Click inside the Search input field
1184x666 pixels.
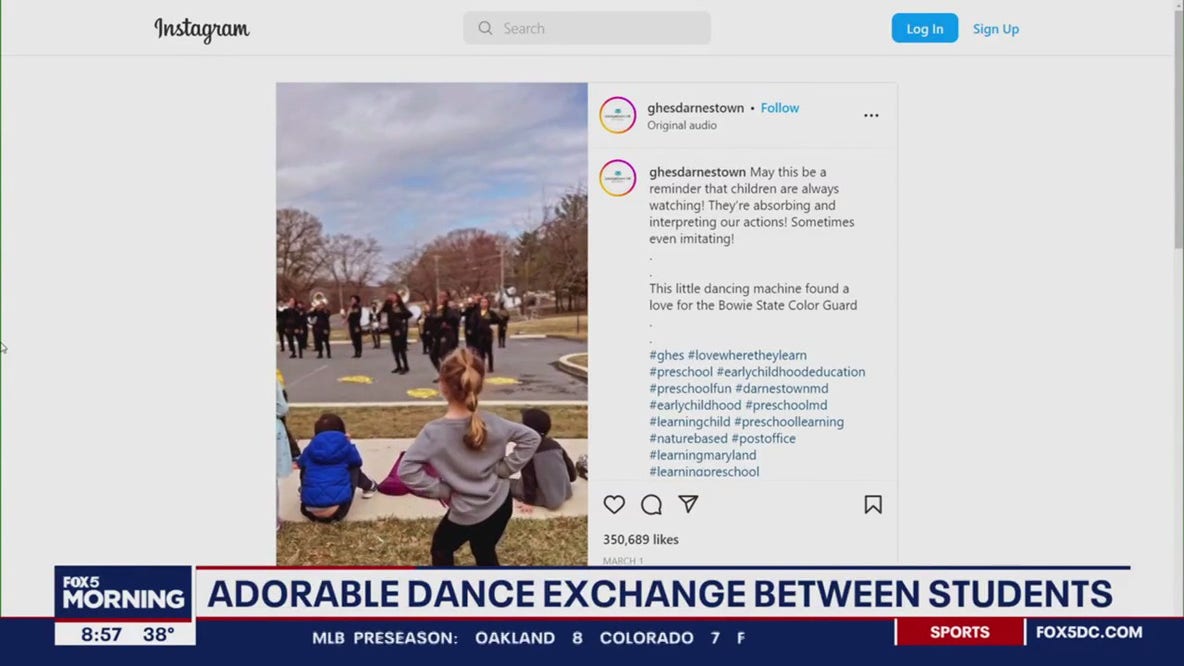point(600,29)
